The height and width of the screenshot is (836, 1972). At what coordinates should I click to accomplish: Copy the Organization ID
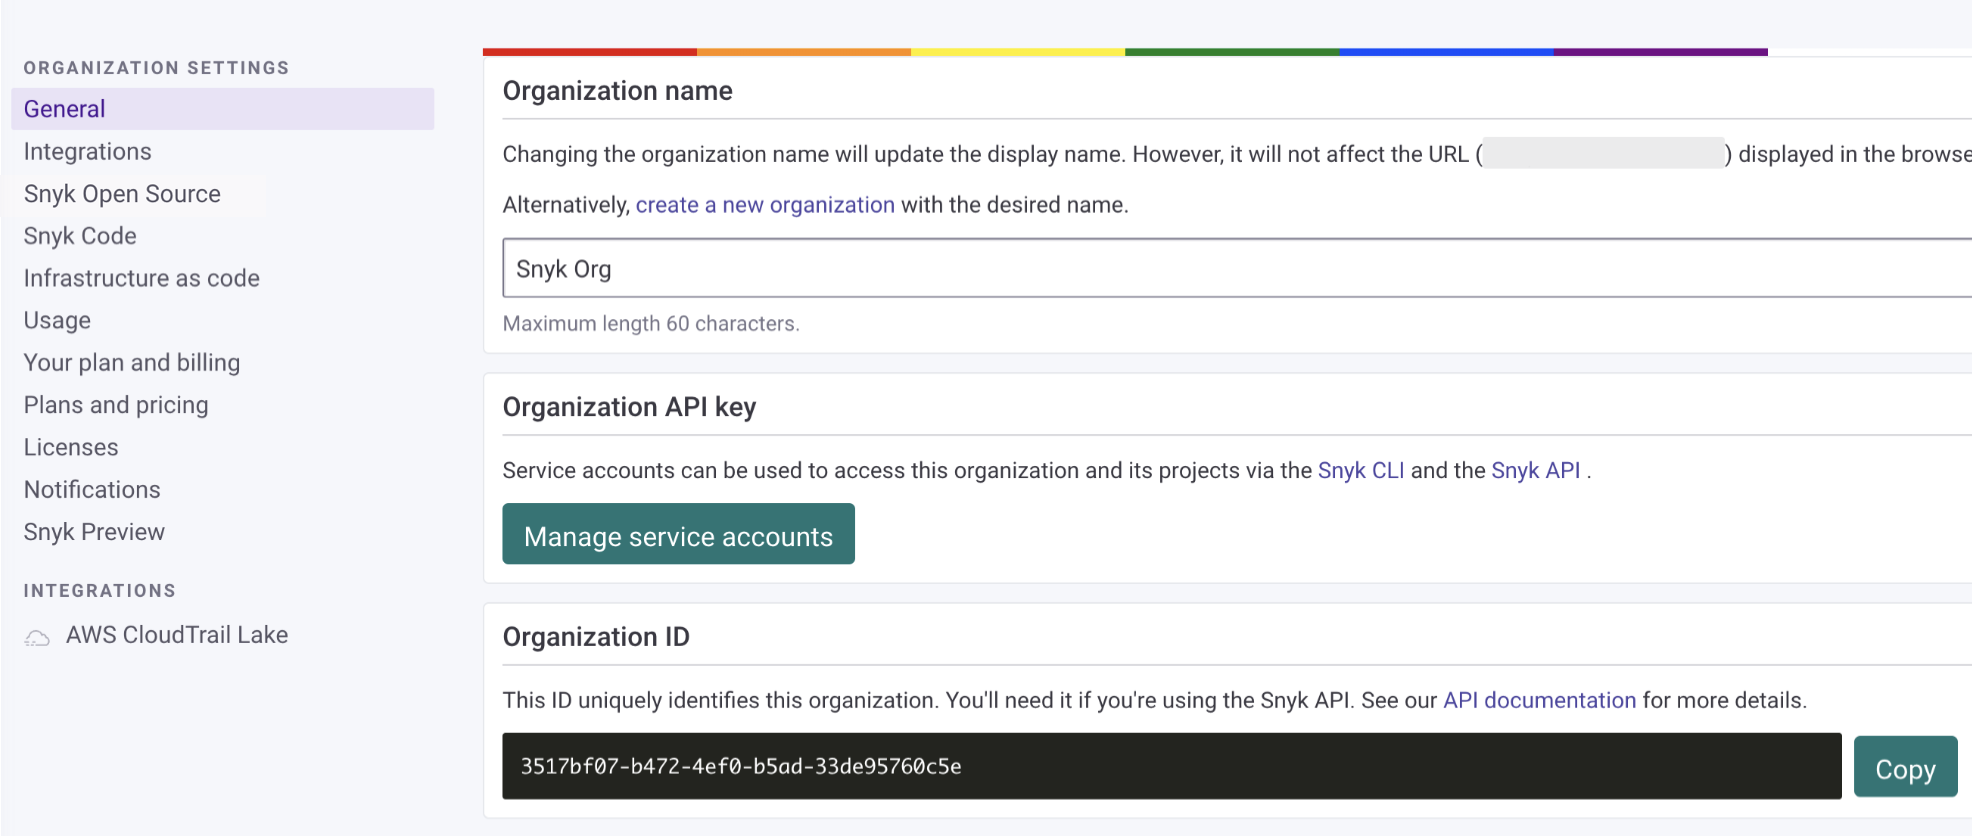coord(1905,767)
